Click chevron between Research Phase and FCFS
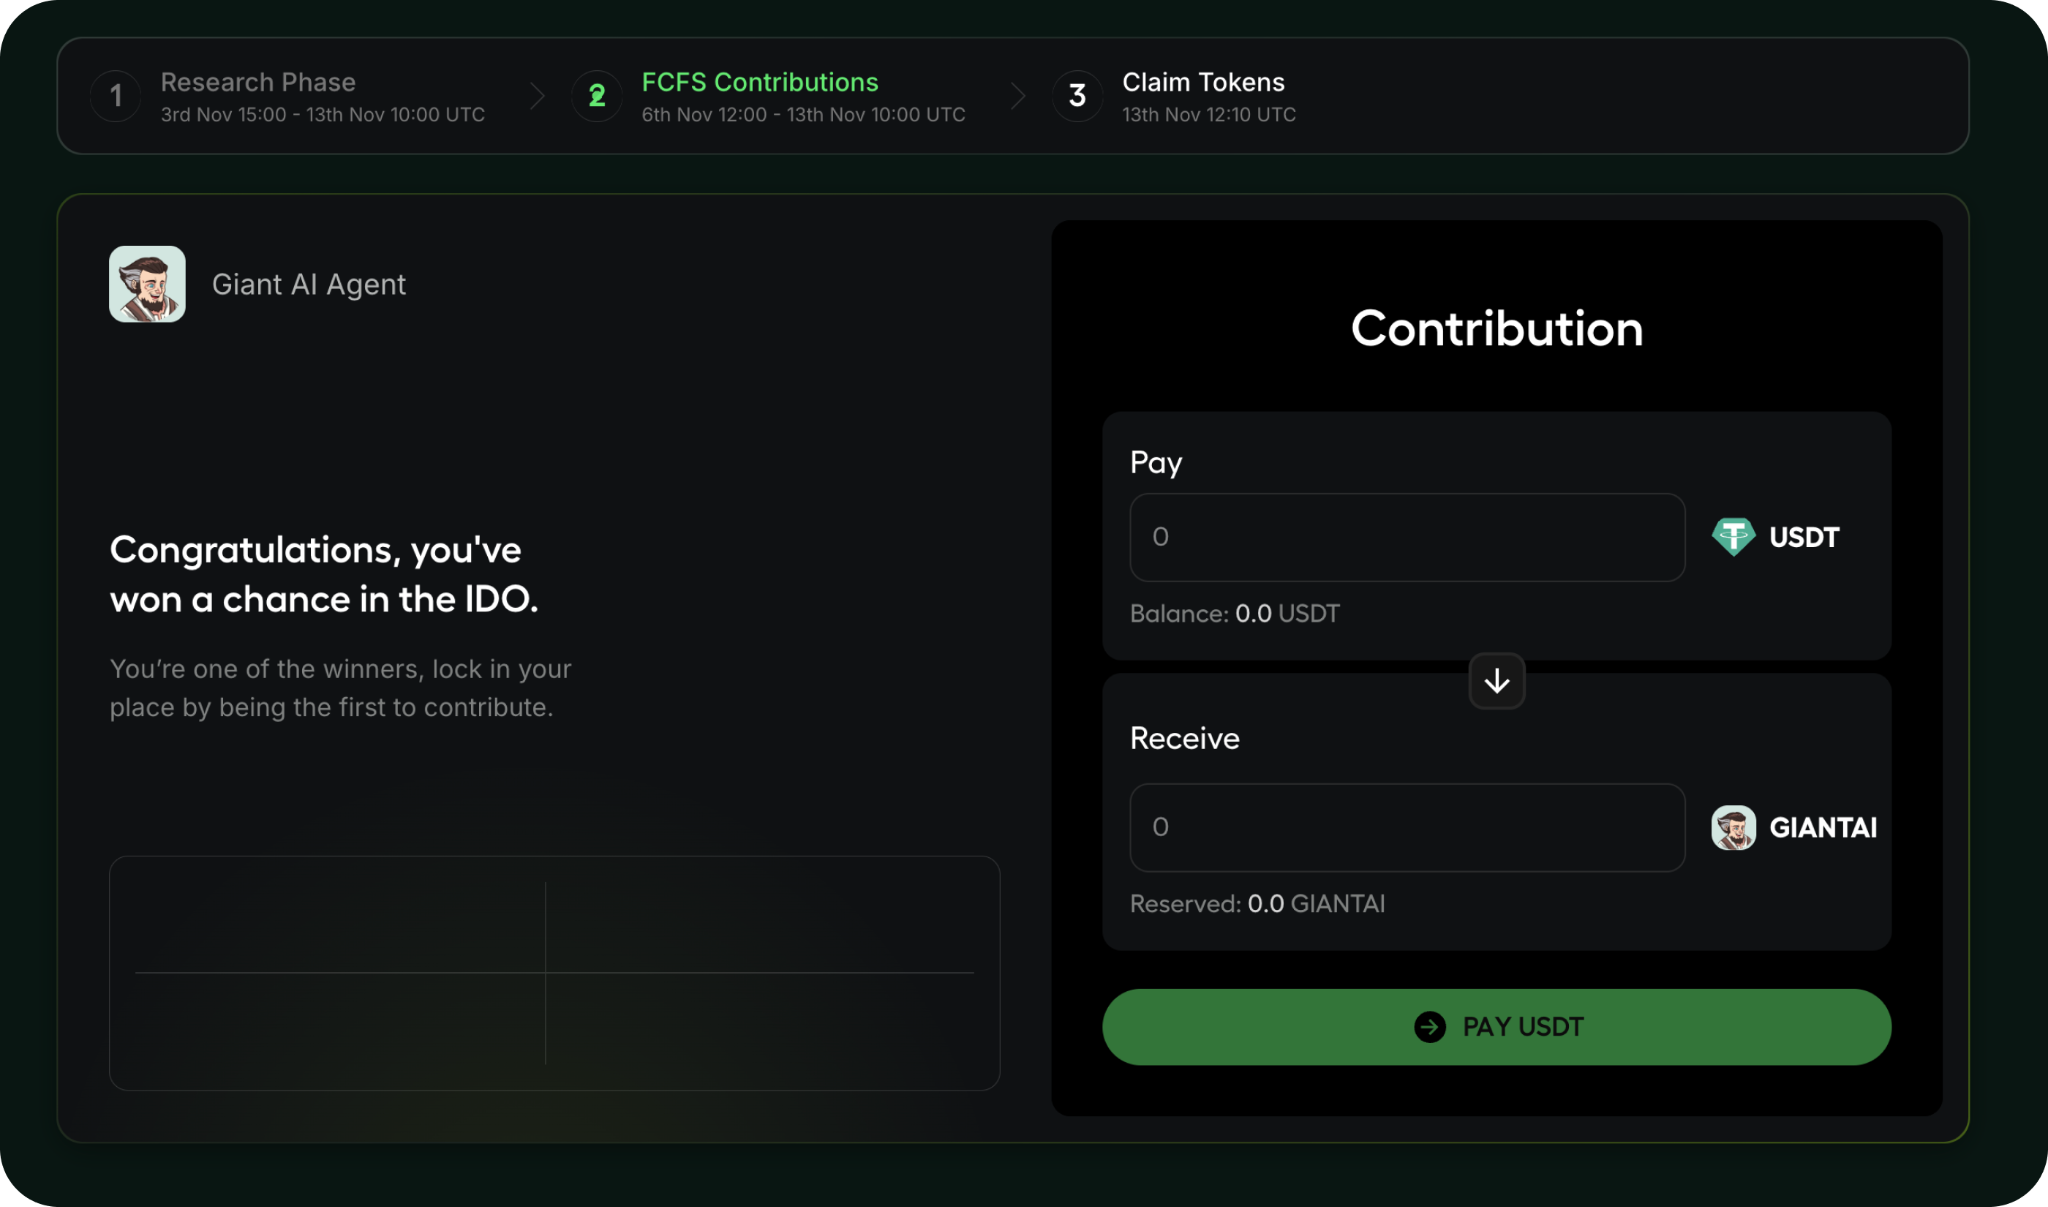The image size is (2048, 1207). (x=538, y=96)
